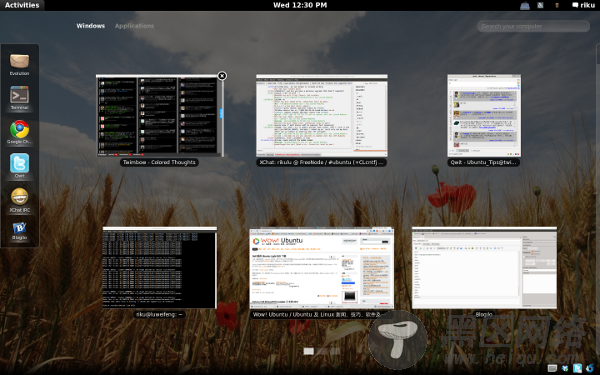Screen dimensions: 600x375
Task: Click the second square icon in top bar
Action: coord(540,5)
